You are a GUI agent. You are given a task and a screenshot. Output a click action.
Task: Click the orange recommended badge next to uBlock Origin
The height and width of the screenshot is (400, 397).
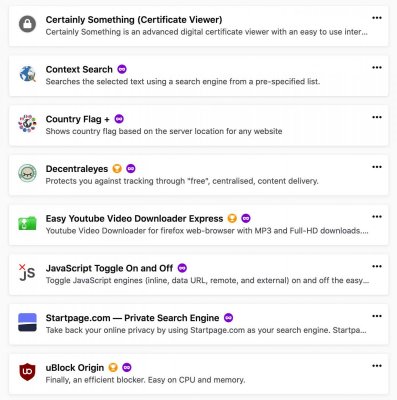(113, 367)
